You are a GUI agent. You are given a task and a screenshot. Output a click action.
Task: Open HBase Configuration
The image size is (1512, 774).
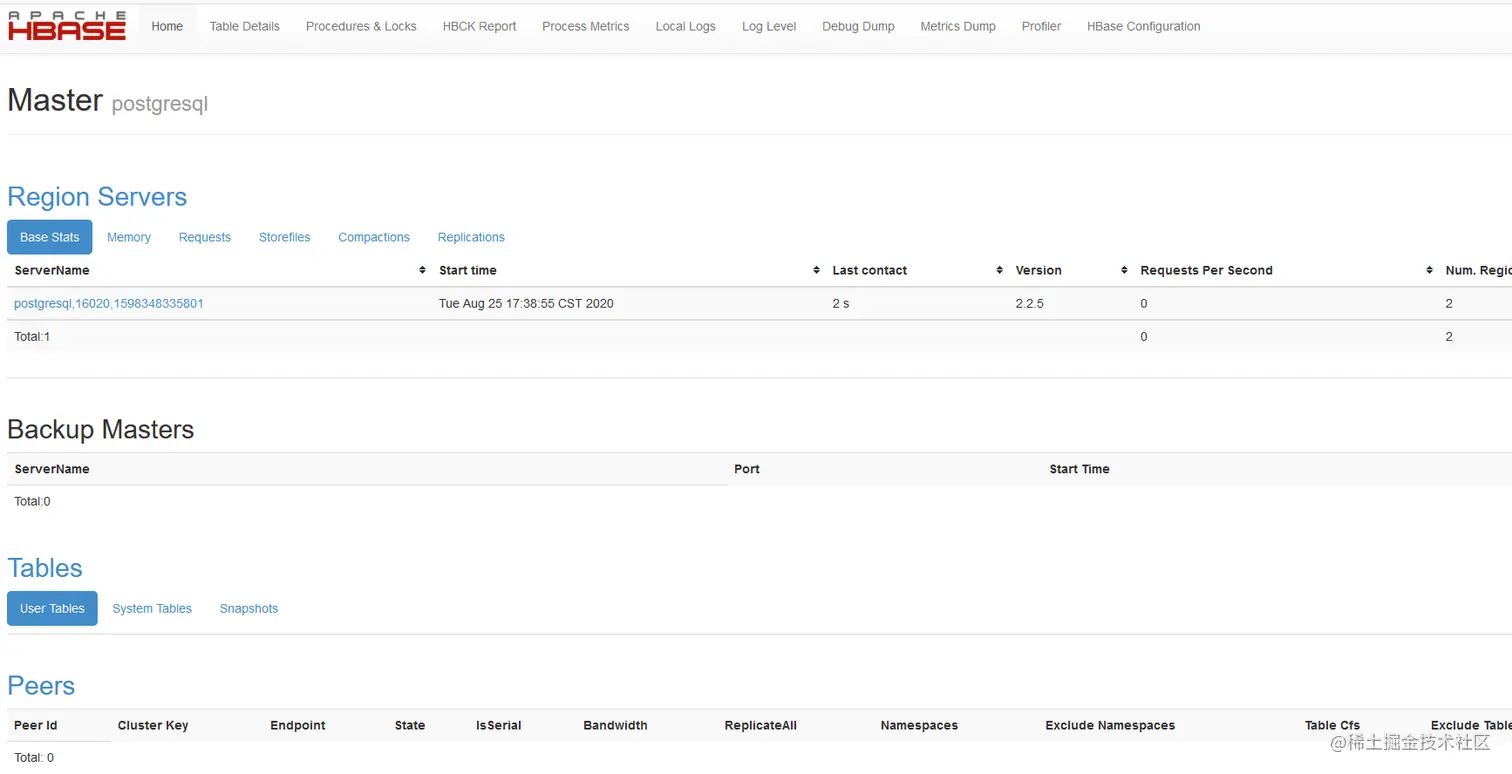point(1144,27)
